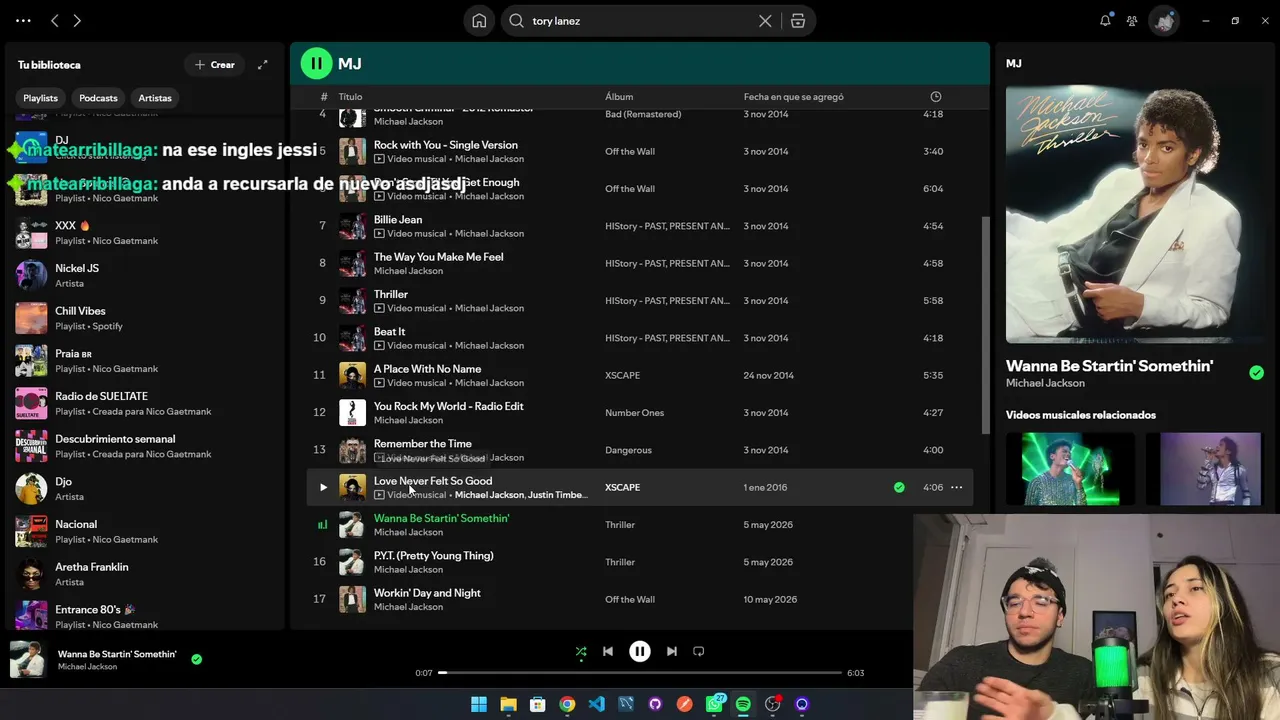This screenshot has height=720, width=1280.
Task: Toggle saved checkmark in right MJ panel
Action: [x=1256, y=373]
